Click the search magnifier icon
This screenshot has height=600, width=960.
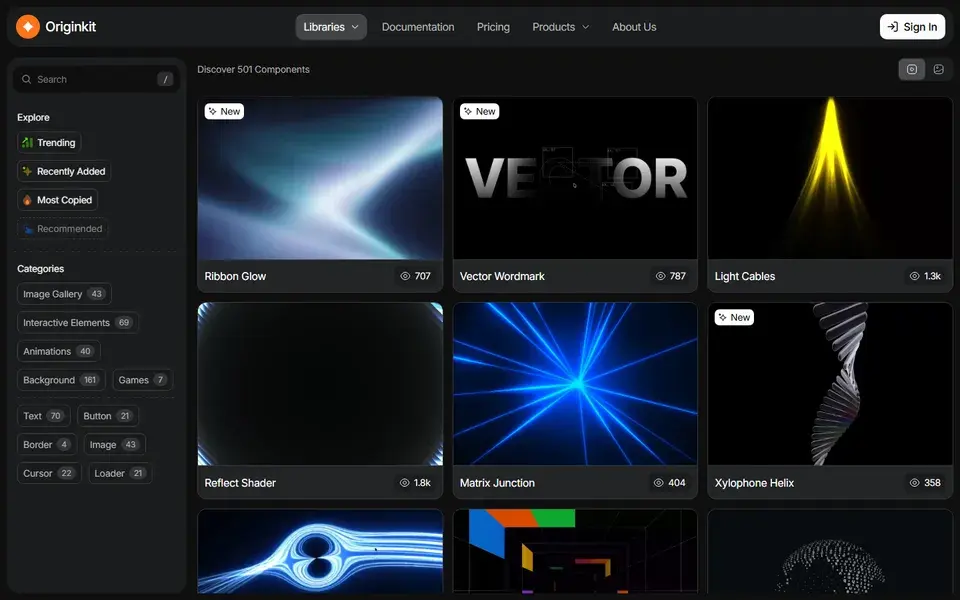tap(26, 79)
